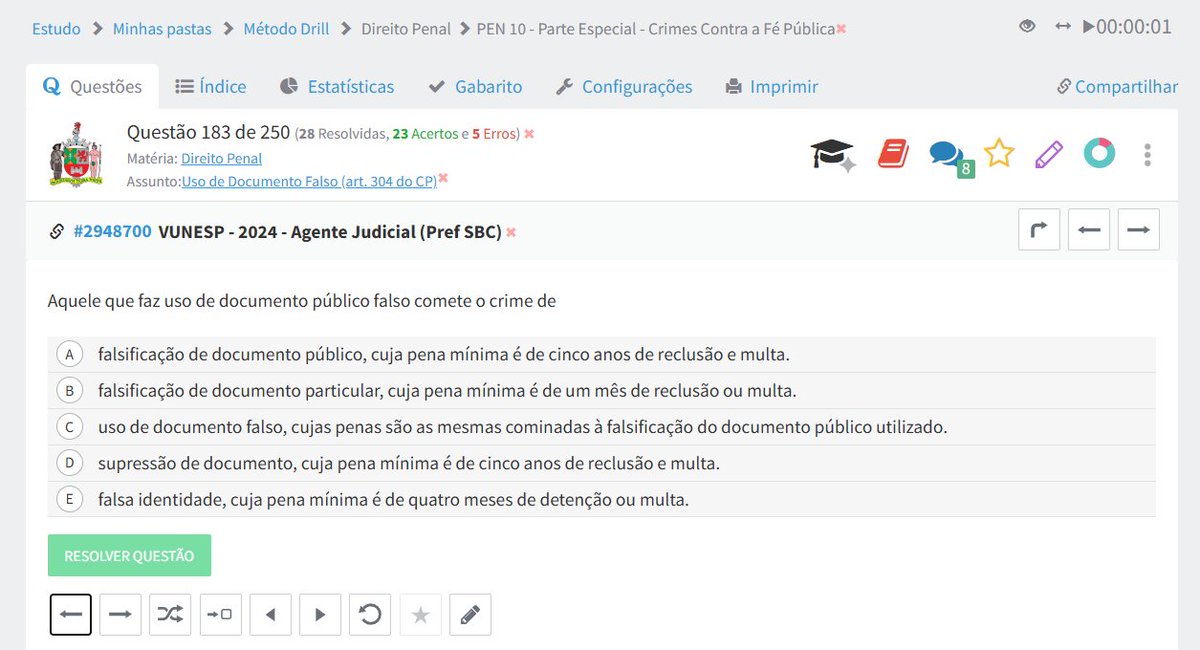Click the bottom toolbar long left arrow button
This screenshot has width=1200, height=650.
71,615
